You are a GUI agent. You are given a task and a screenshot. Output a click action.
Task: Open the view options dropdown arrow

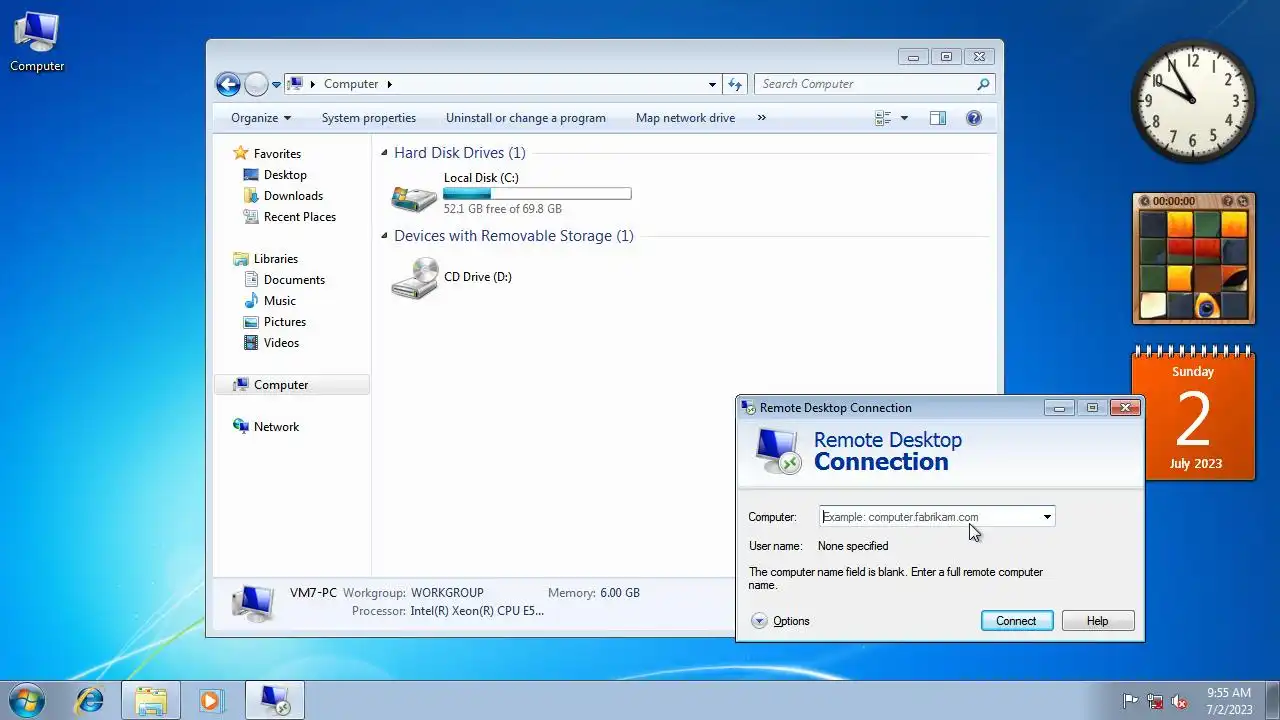(x=904, y=118)
